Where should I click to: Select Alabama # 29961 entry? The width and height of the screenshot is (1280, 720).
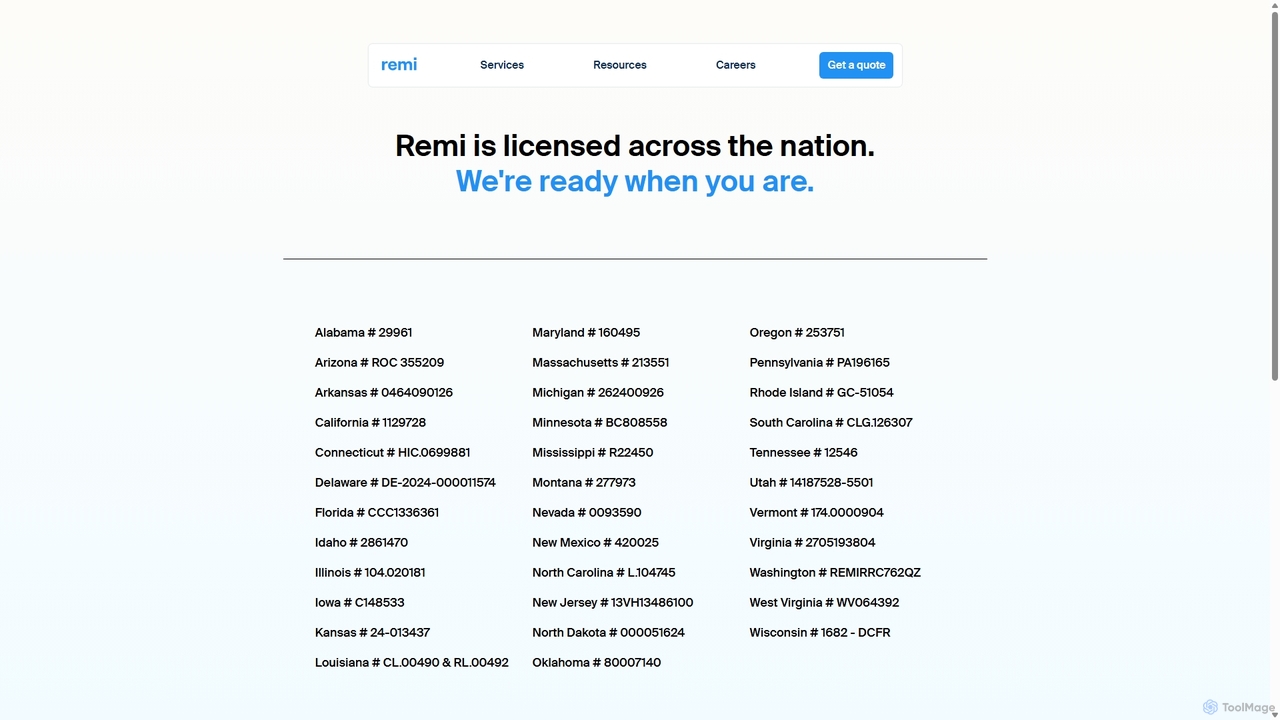click(x=363, y=333)
